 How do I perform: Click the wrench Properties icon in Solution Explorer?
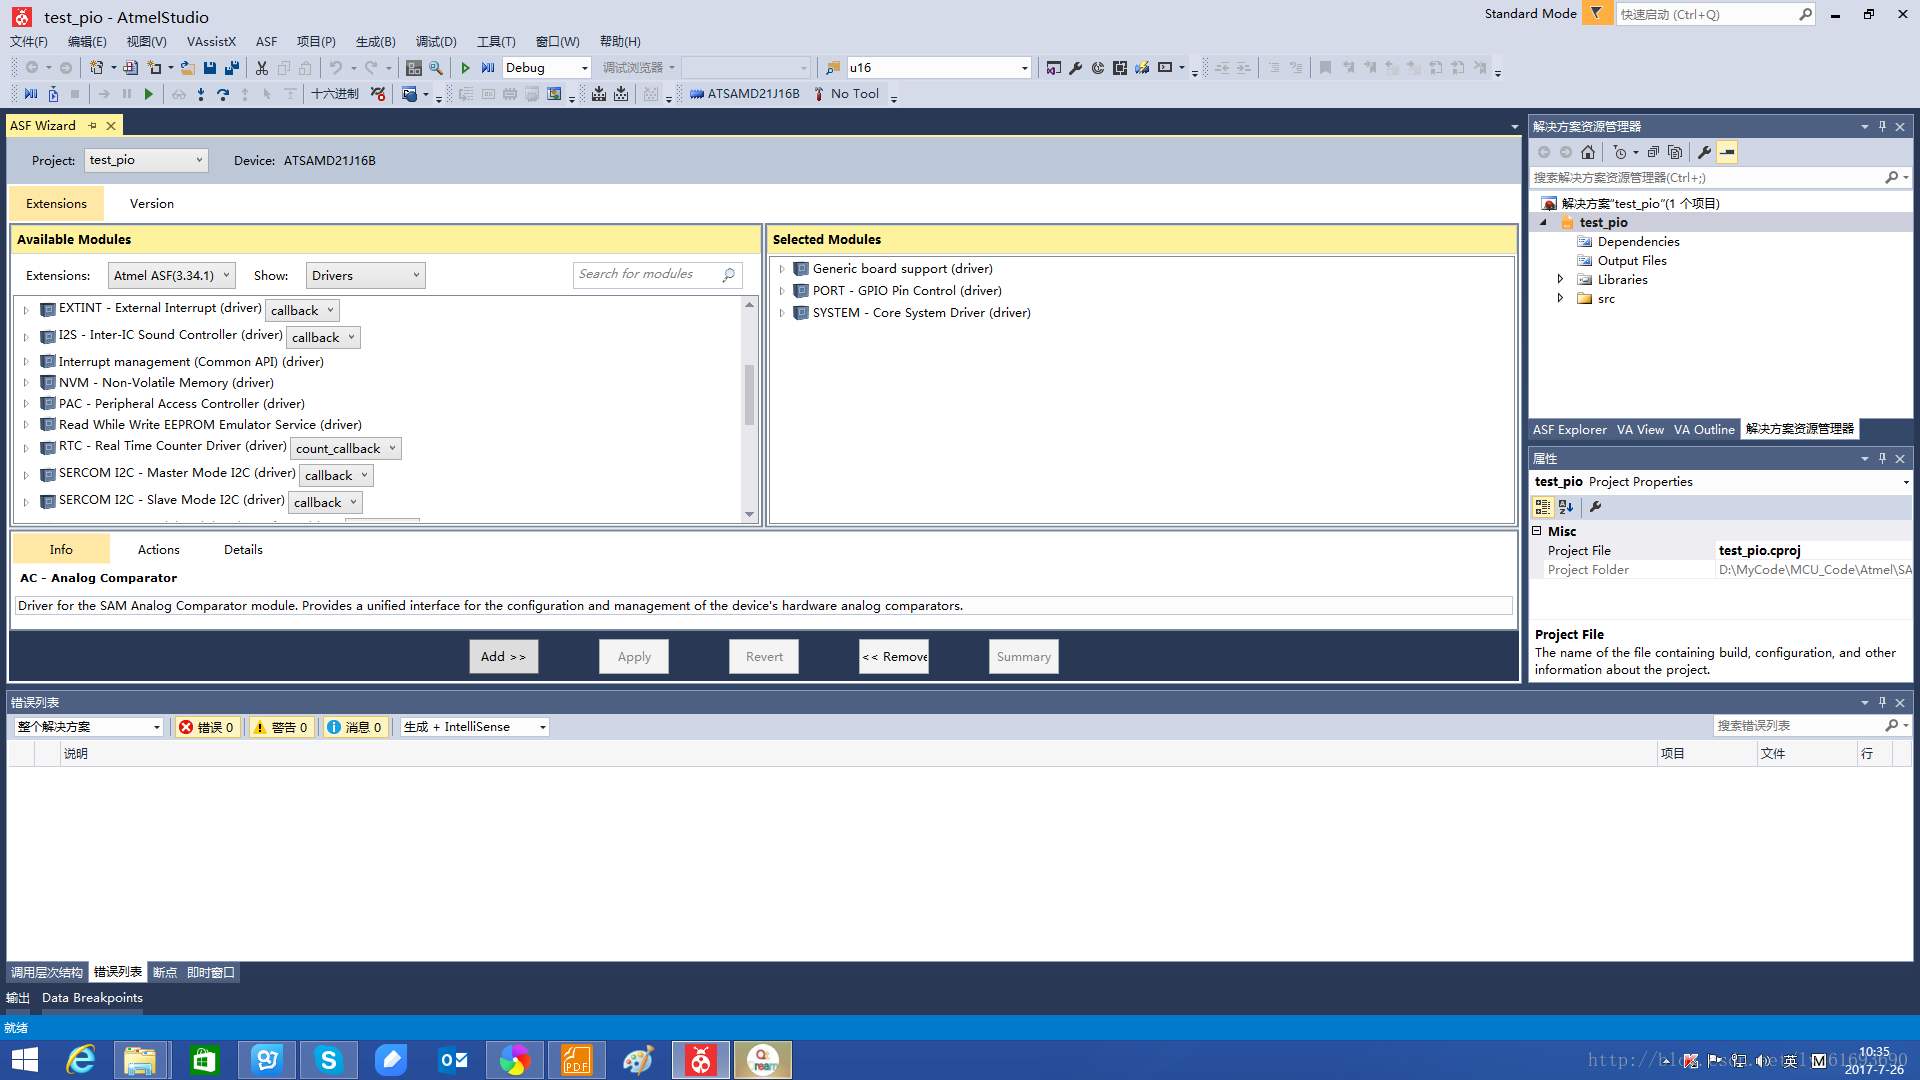[x=1705, y=152]
